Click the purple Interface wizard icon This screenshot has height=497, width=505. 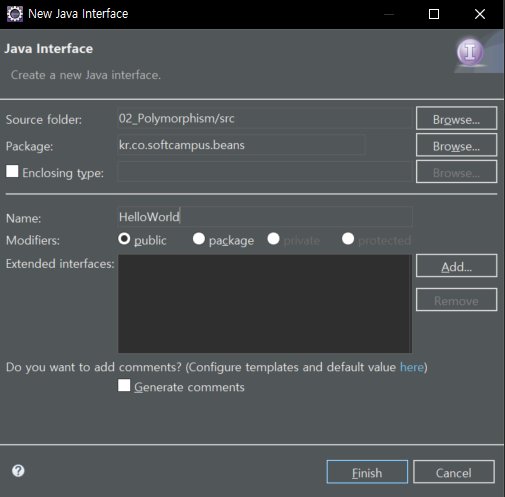(470, 52)
